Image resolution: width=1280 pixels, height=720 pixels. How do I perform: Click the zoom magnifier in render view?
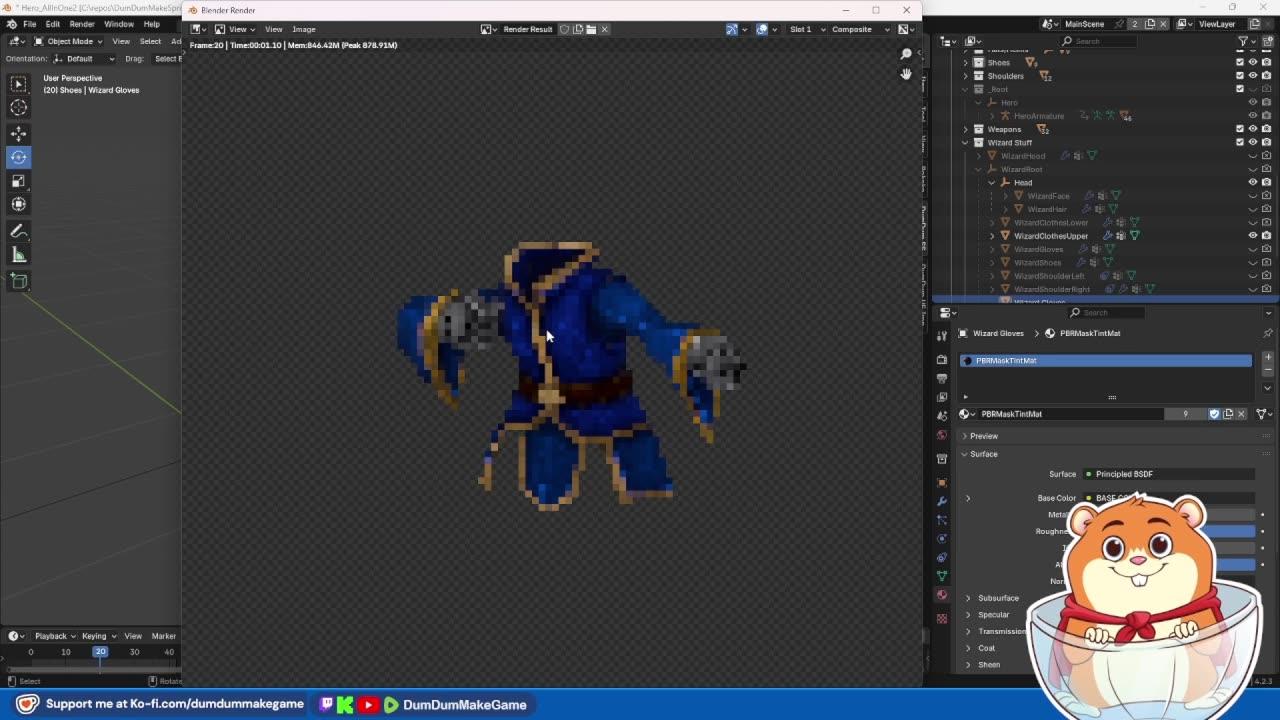[906, 54]
